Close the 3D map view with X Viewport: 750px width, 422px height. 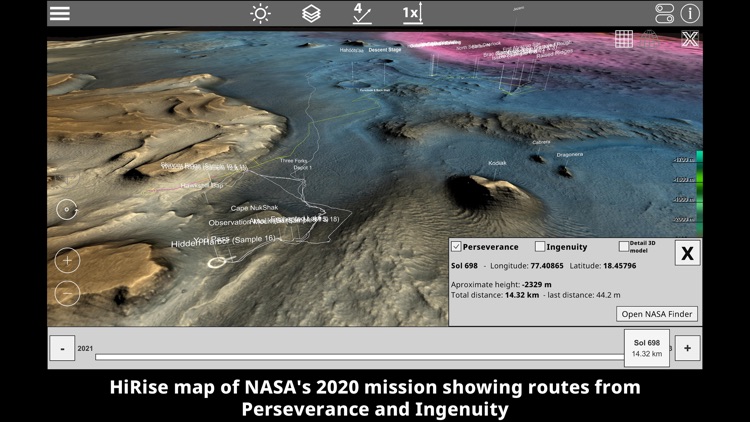(690, 39)
